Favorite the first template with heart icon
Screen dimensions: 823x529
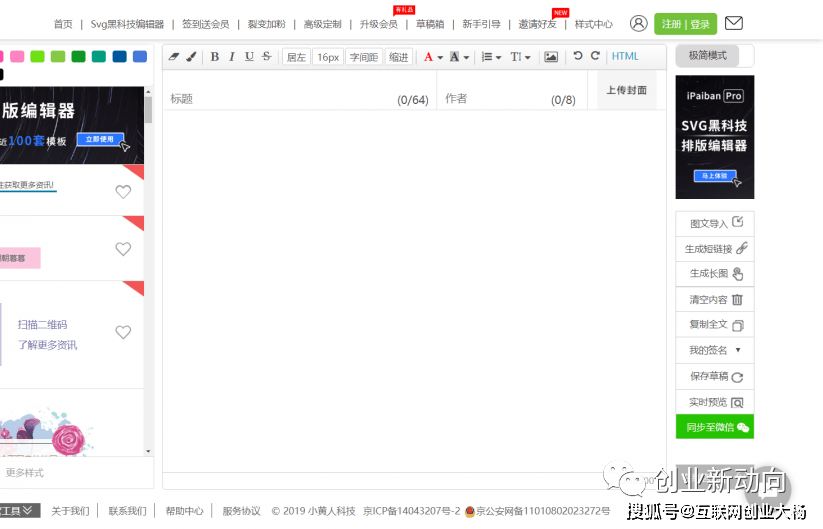(123, 192)
